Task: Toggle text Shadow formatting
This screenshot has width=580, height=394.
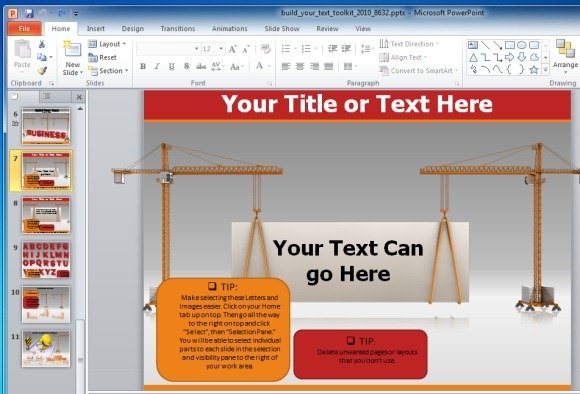Action: (x=186, y=67)
